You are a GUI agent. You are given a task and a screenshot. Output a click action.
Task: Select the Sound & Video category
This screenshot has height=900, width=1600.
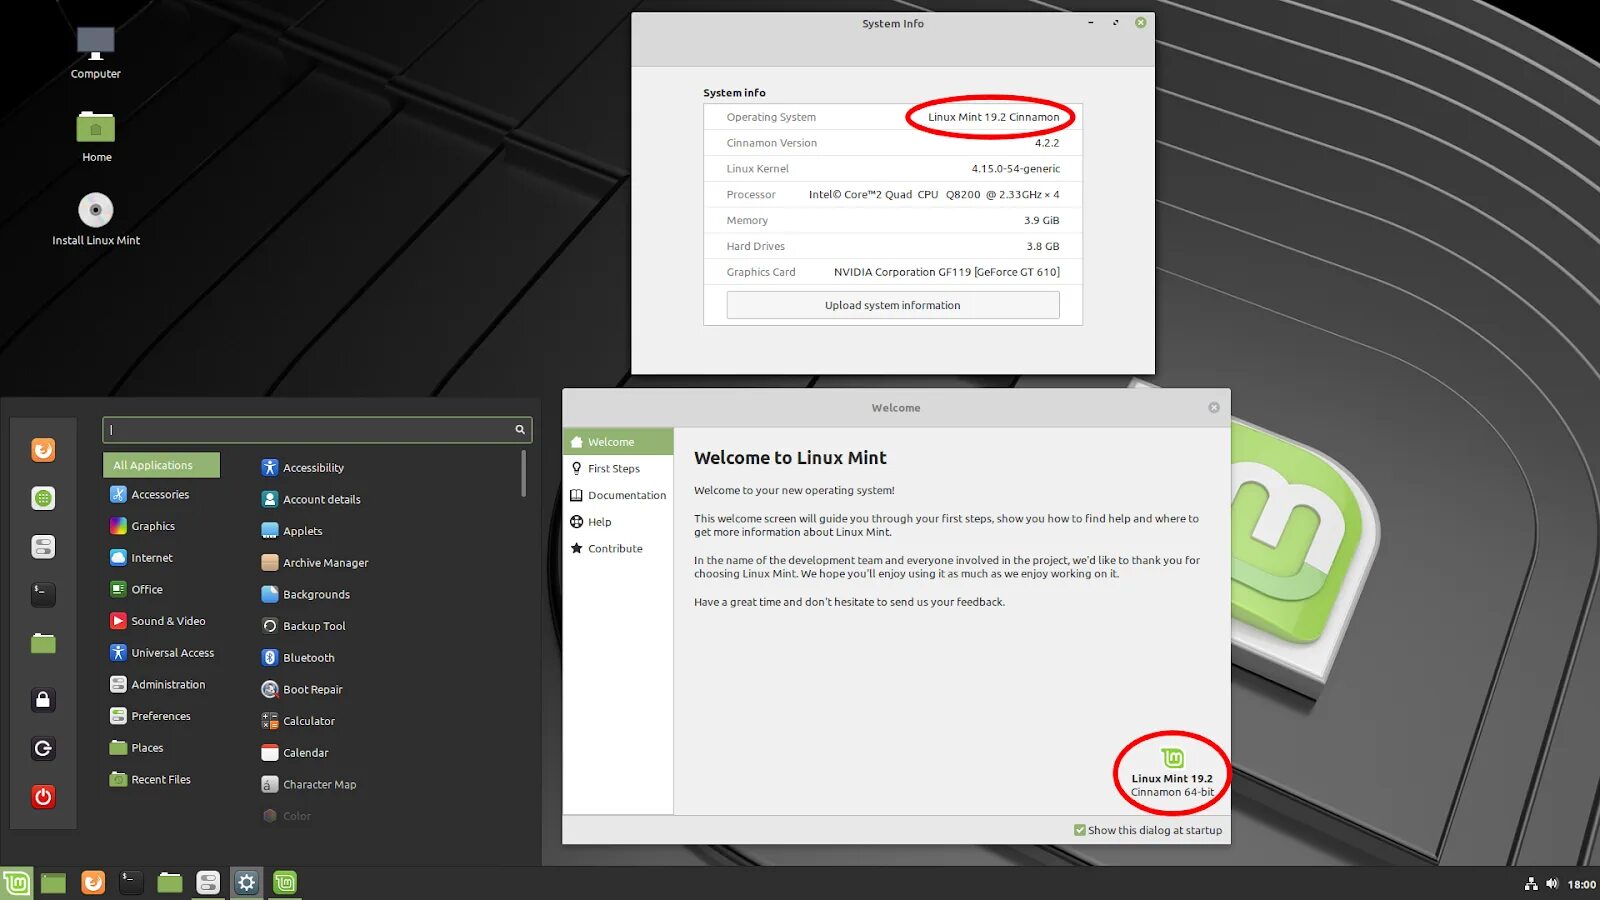161,621
